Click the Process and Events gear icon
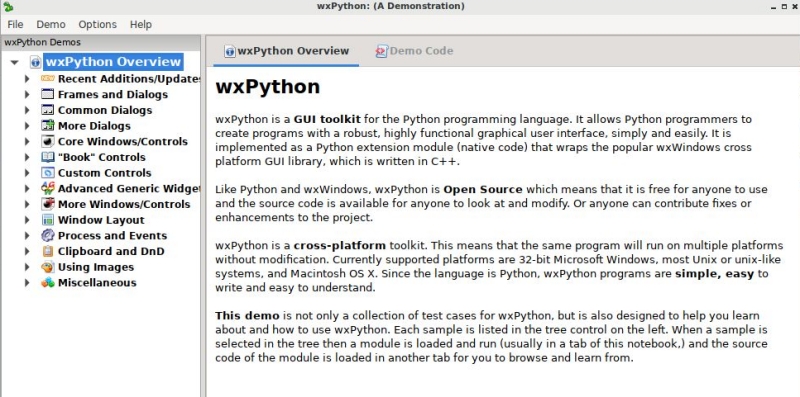800x397 pixels. click(47, 236)
